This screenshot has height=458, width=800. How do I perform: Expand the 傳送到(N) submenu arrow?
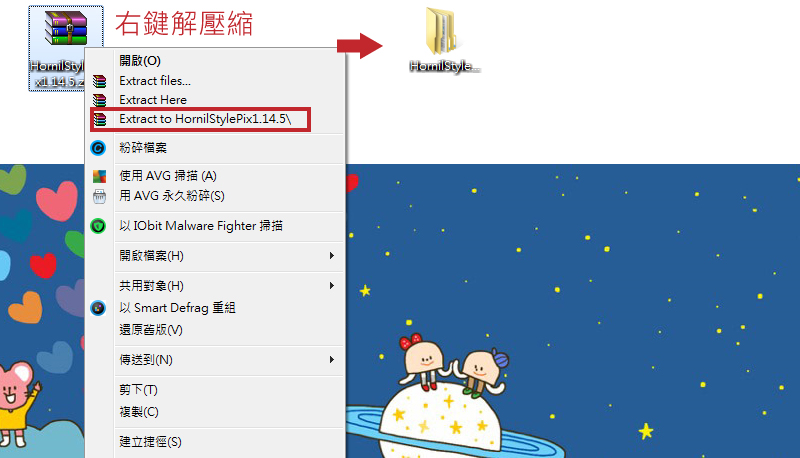(x=332, y=360)
